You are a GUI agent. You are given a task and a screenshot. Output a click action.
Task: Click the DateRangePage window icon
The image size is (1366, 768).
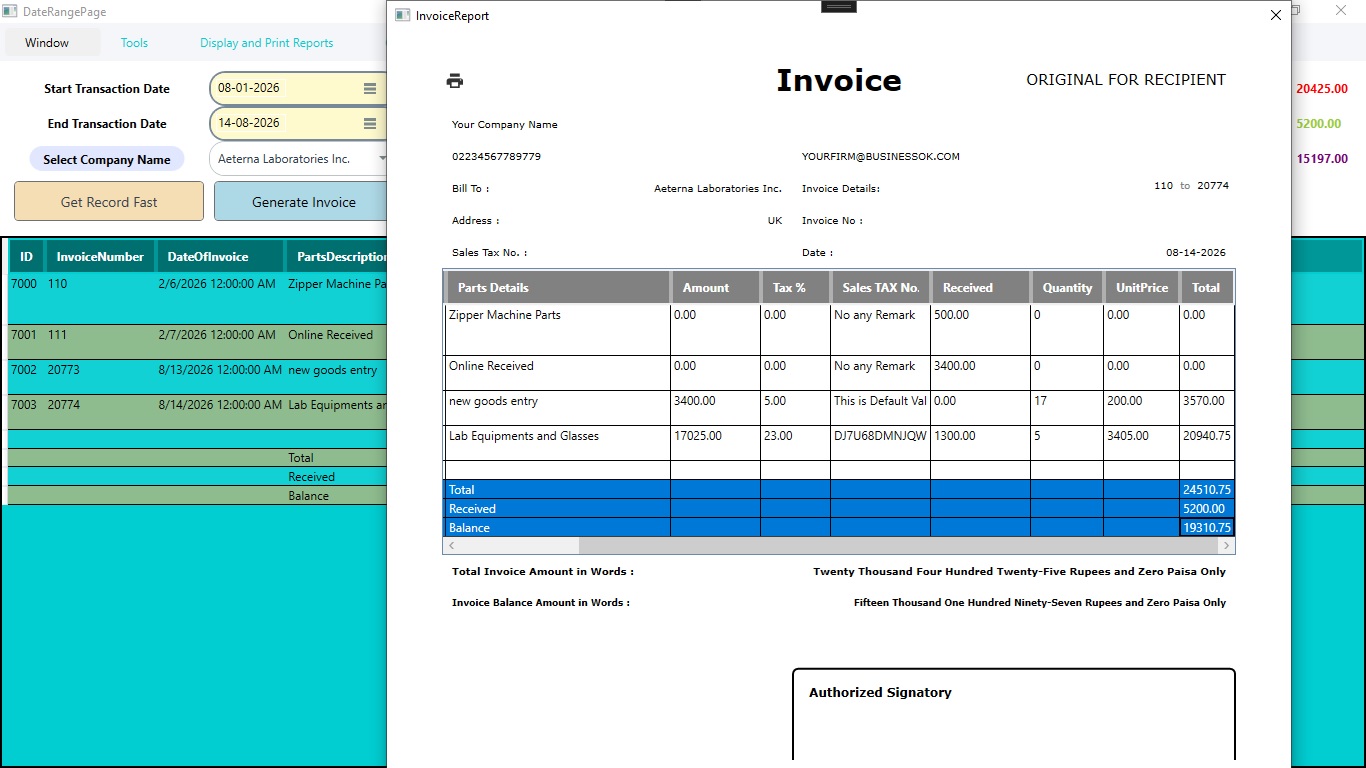click(10, 12)
